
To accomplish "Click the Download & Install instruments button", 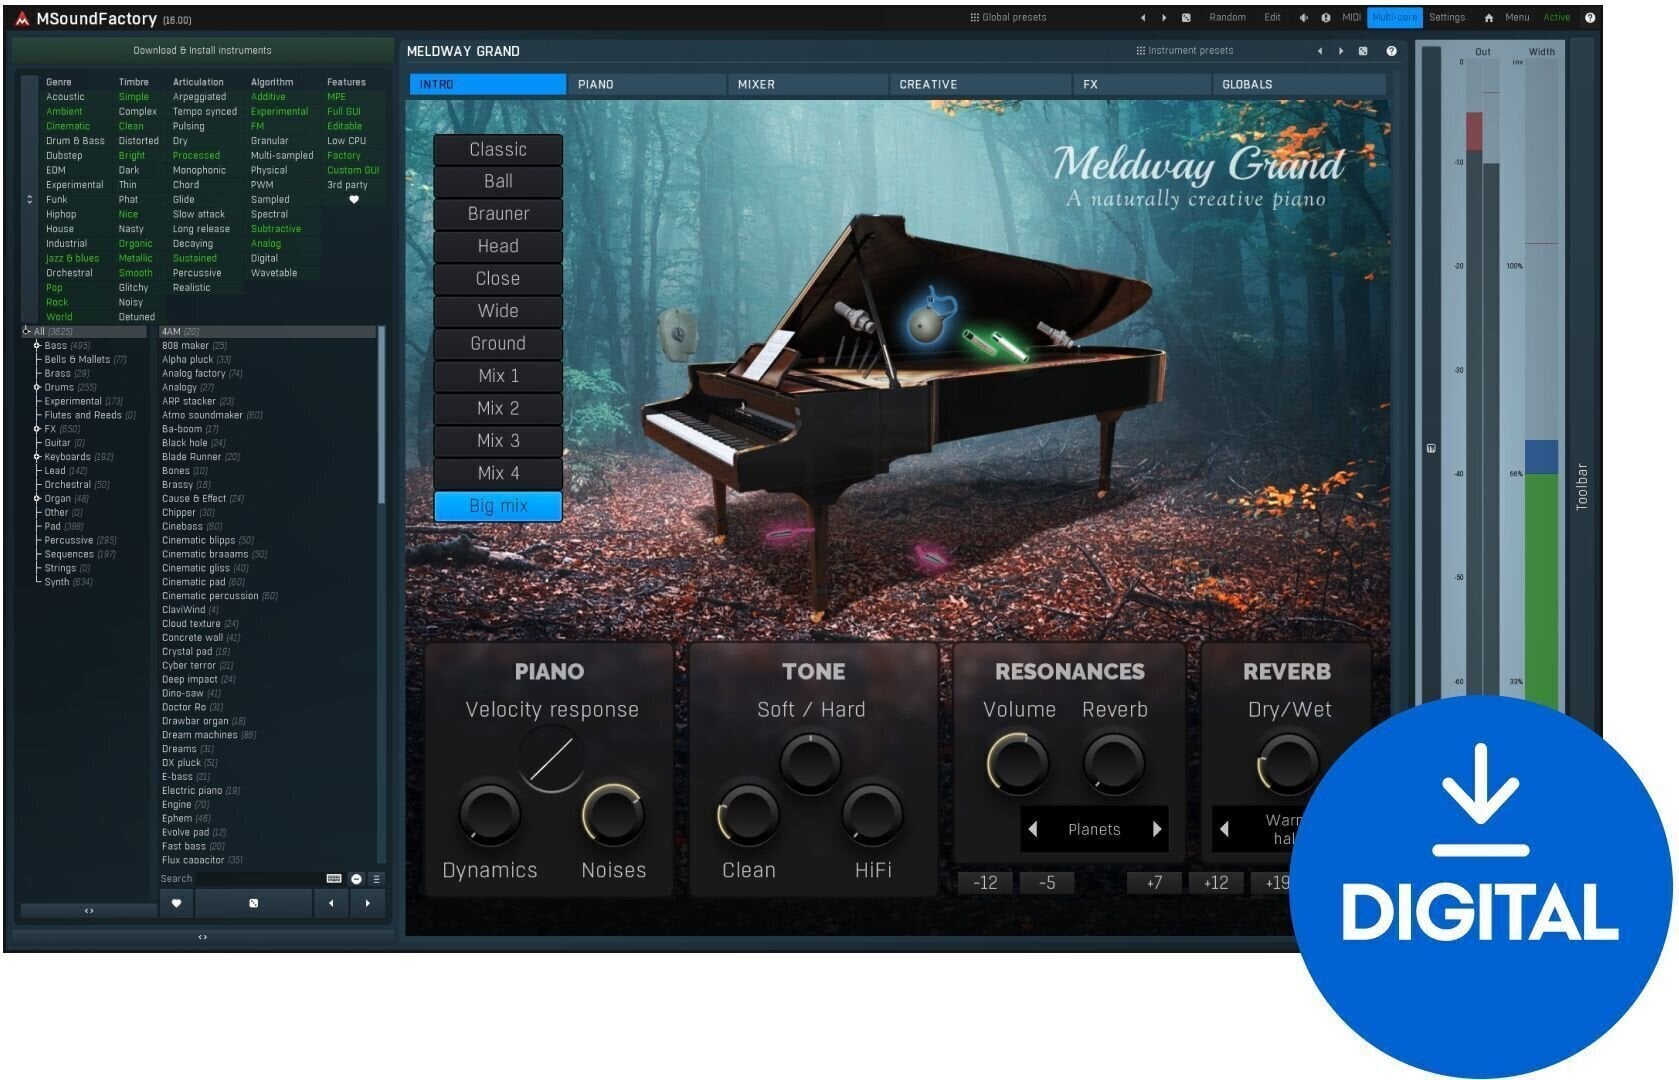I will (x=202, y=49).
